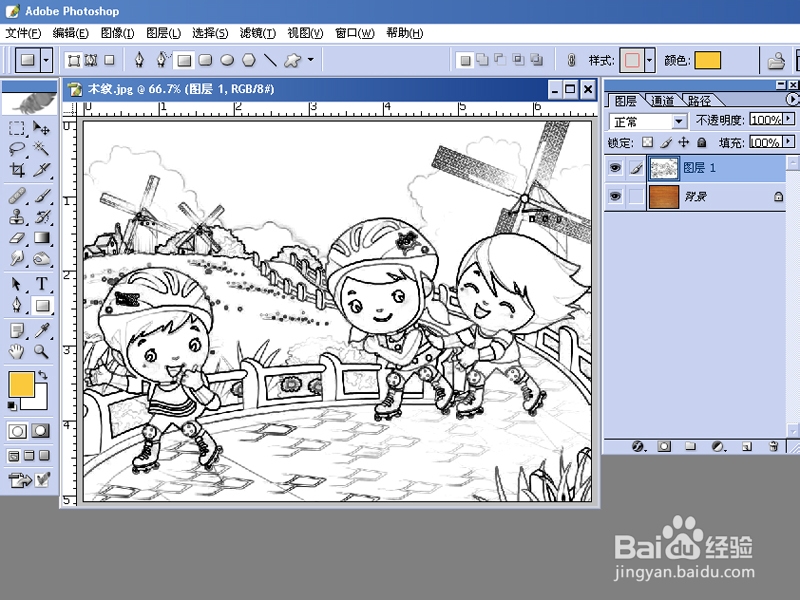
Task: Create a new layer button
Action: click(x=747, y=446)
